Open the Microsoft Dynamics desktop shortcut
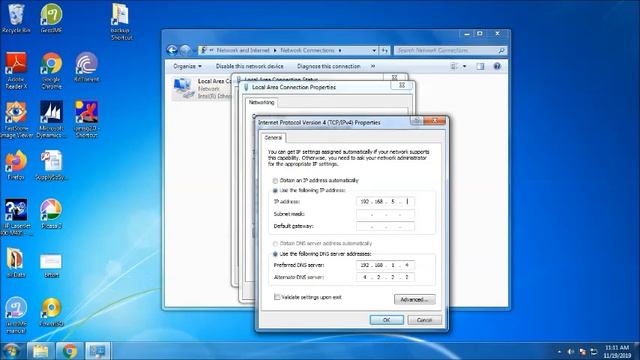The width and height of the screenshot is (640, 360). point(51,120)
